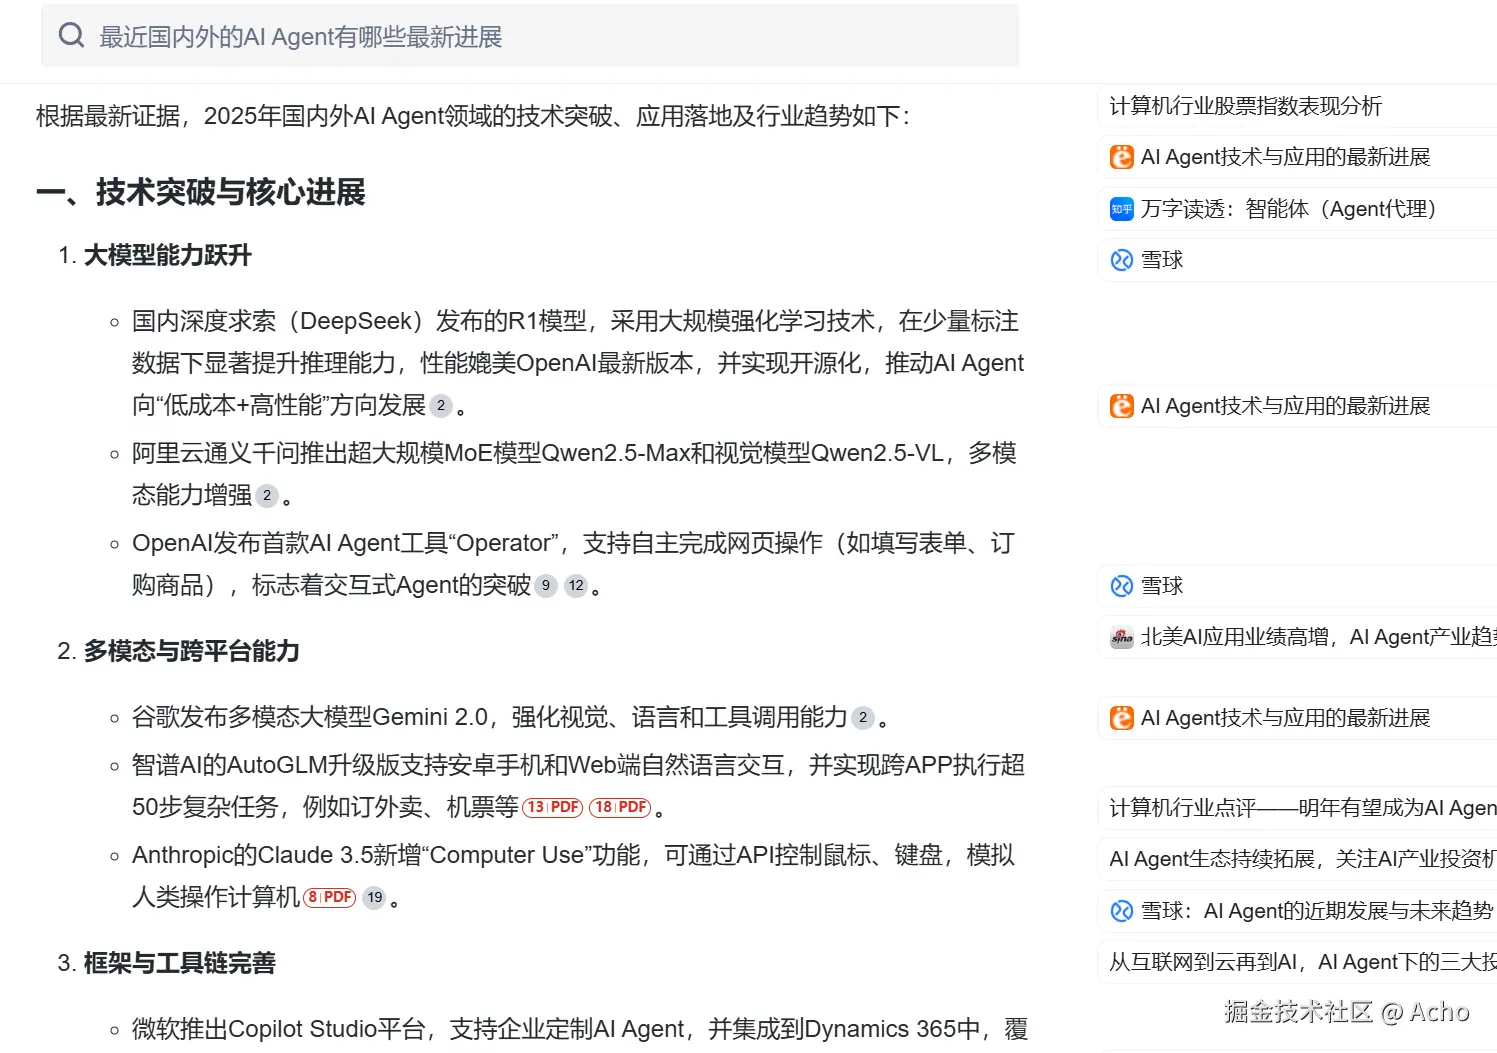
Task: Open the source card 雪球：AI Agent的近期发展与未来趋势
Action: coord(1297,911)
